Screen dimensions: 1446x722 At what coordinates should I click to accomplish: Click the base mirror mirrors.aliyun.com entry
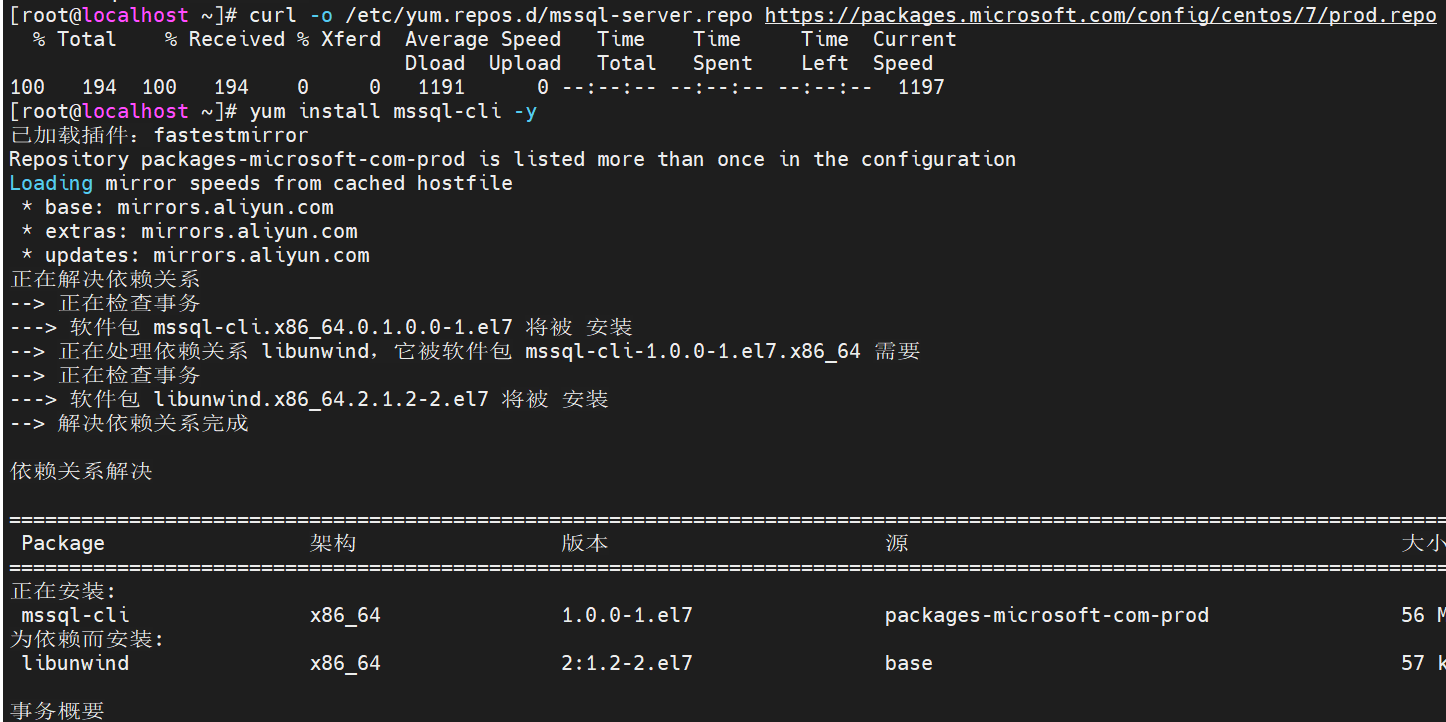[225, 207]
